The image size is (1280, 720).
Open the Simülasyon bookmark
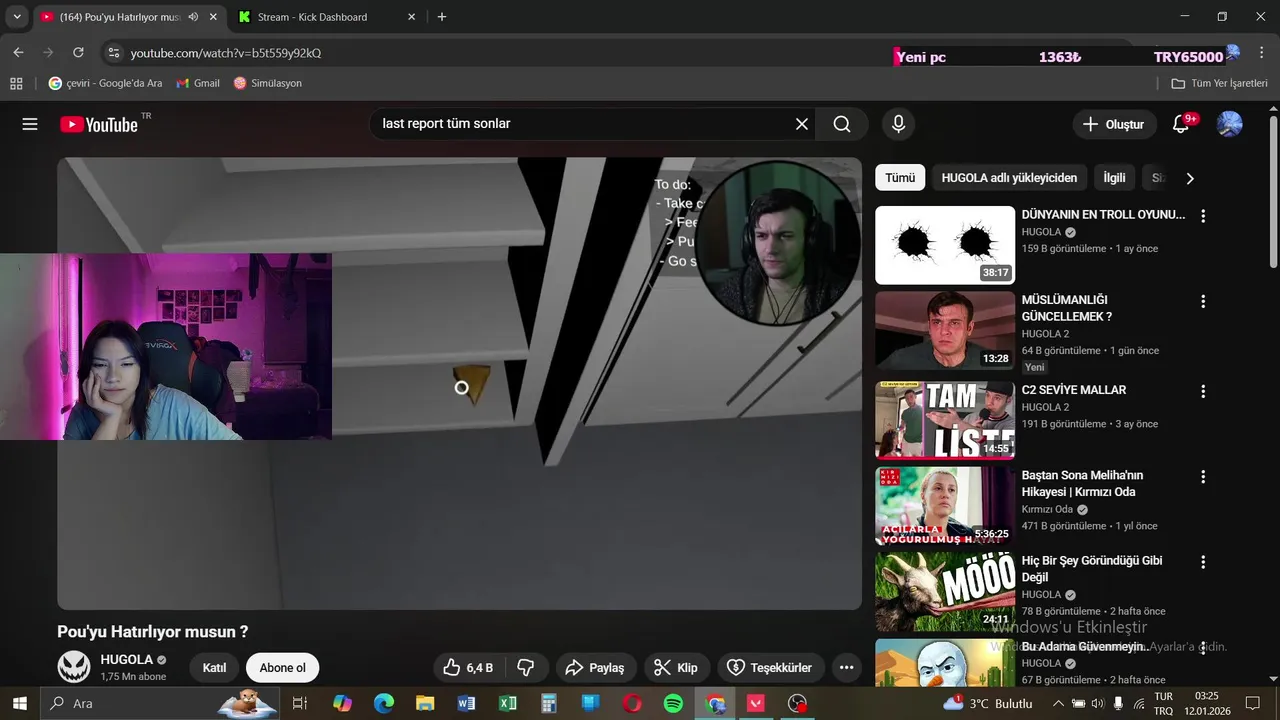tap(268, 83)
